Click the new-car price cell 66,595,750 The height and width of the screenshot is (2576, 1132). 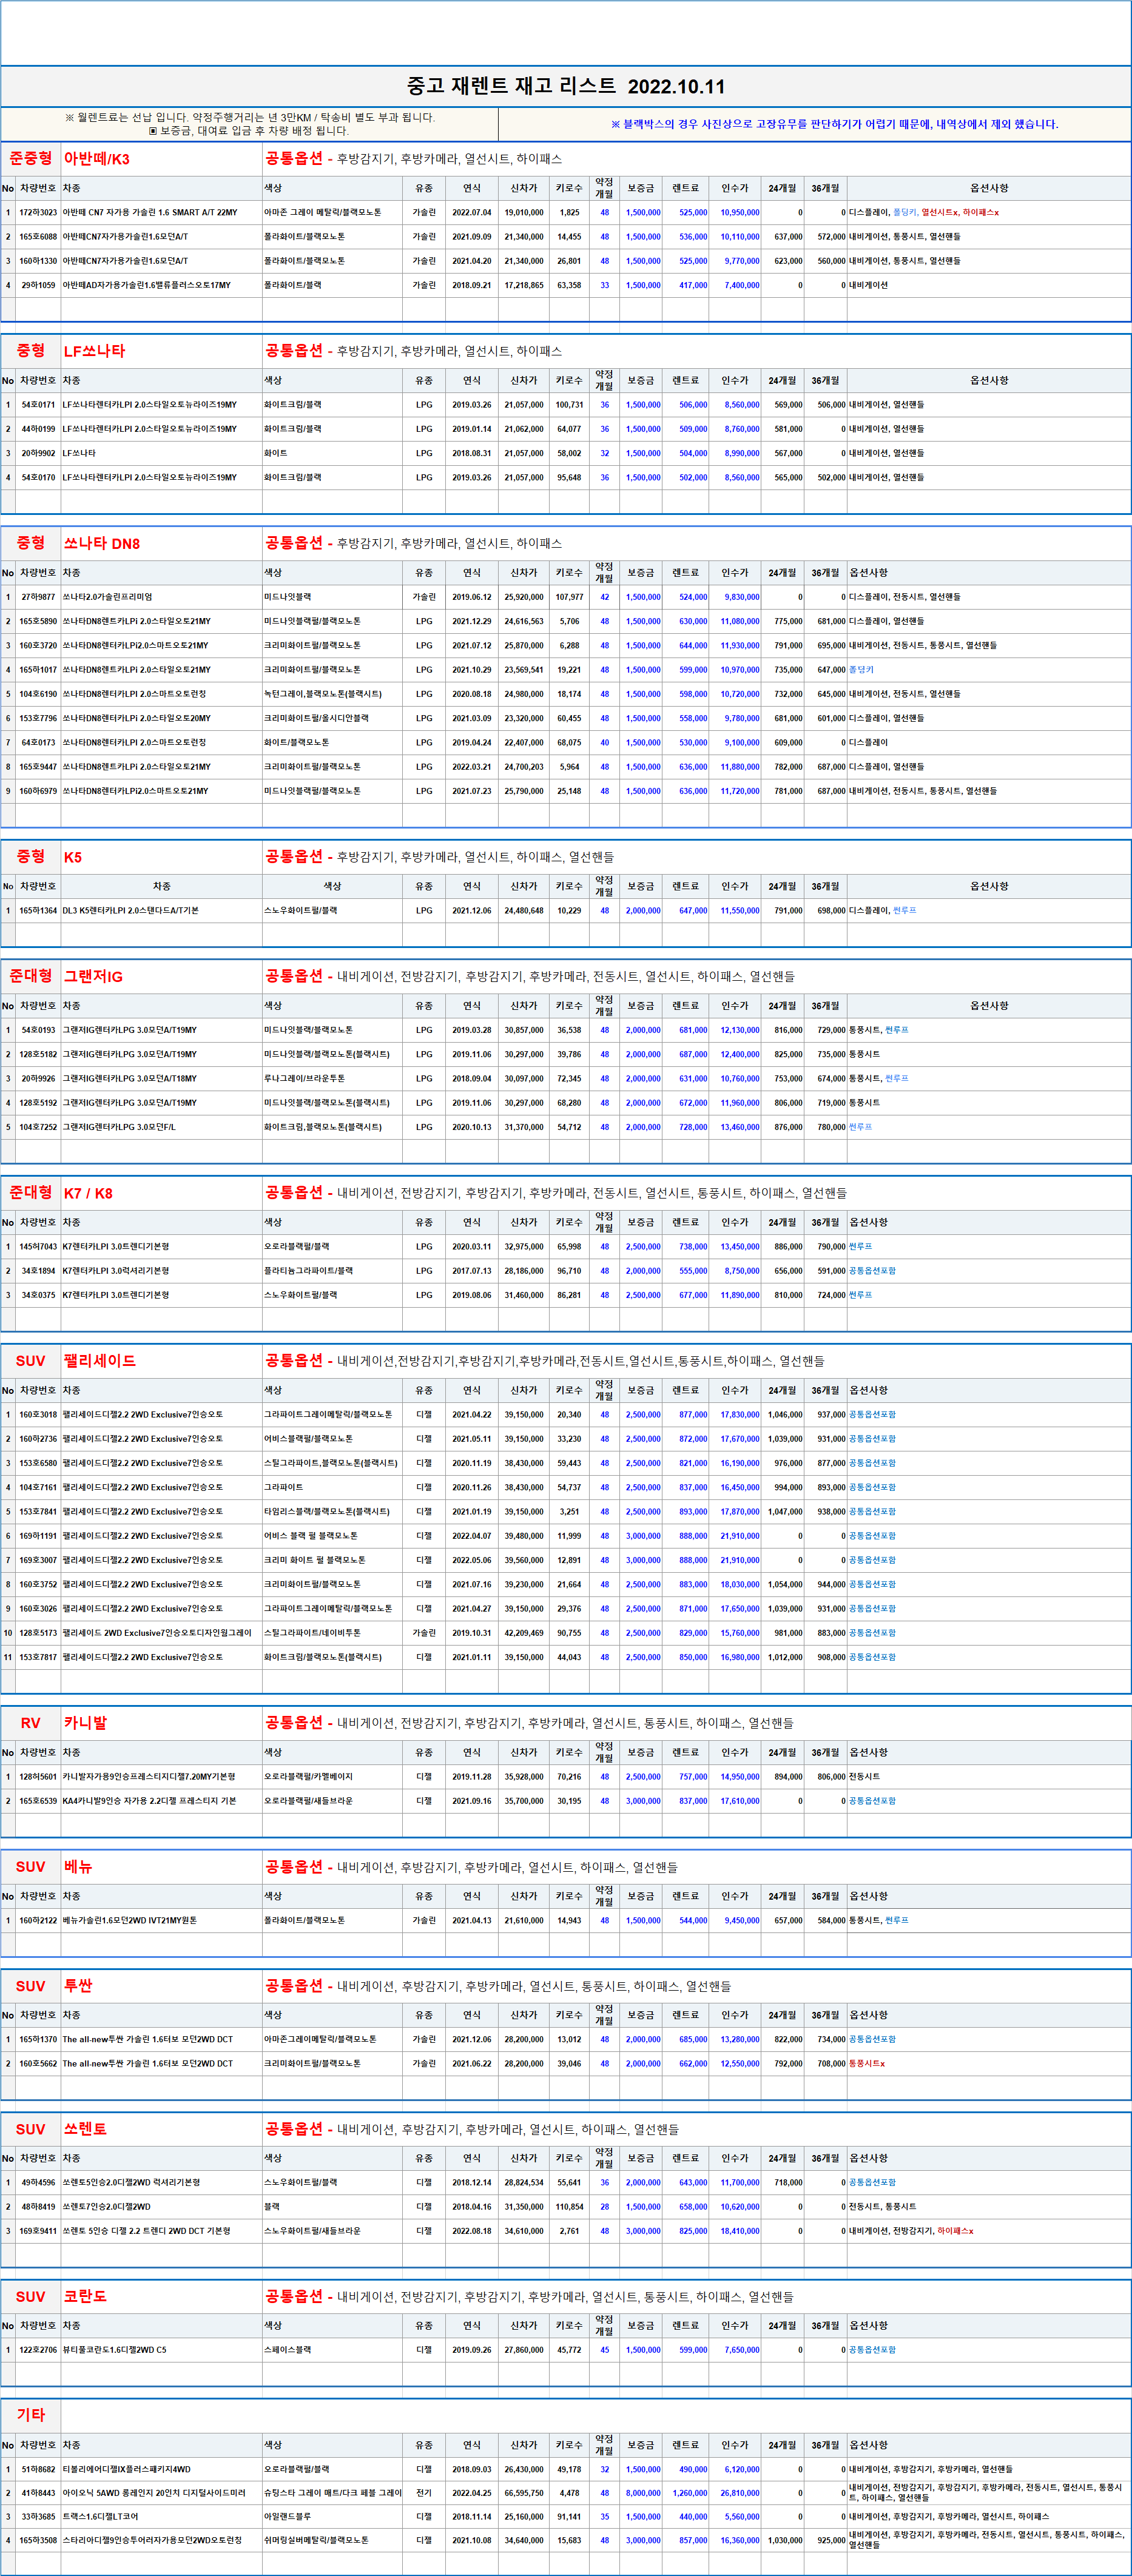click(524, 2493)
